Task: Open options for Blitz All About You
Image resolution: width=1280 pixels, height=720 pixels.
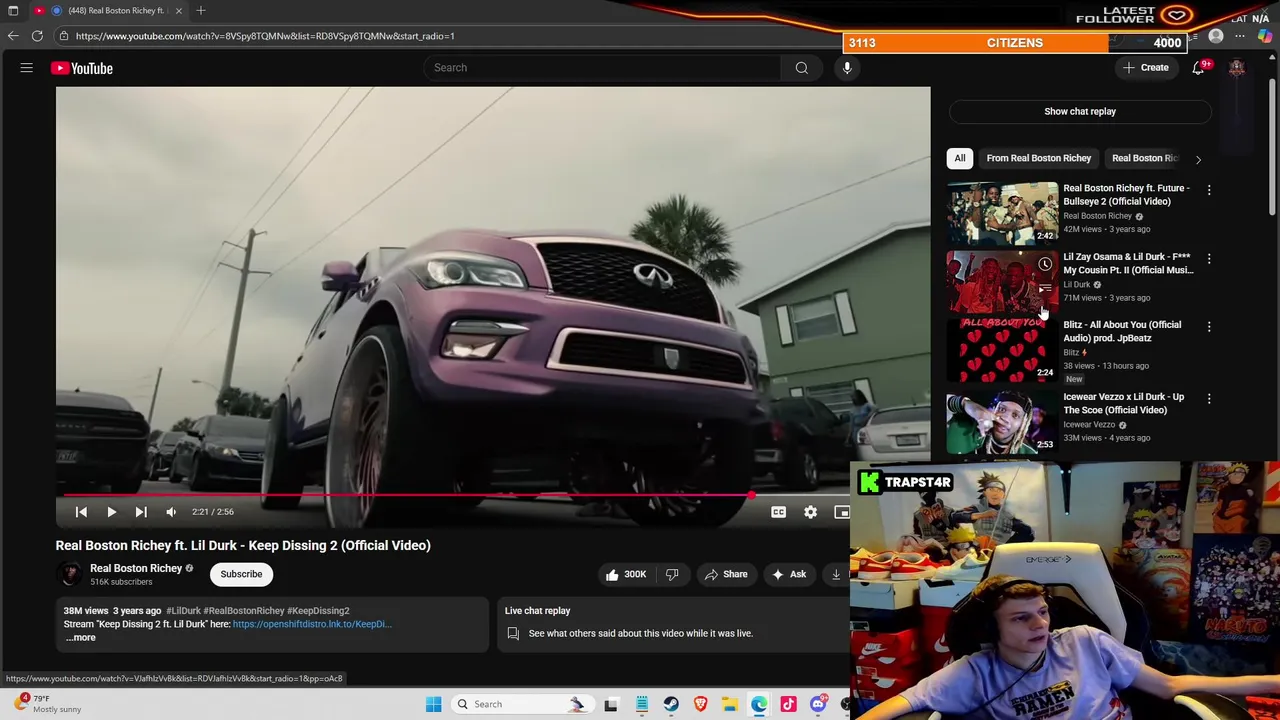Action: (x=1209, y=326)
